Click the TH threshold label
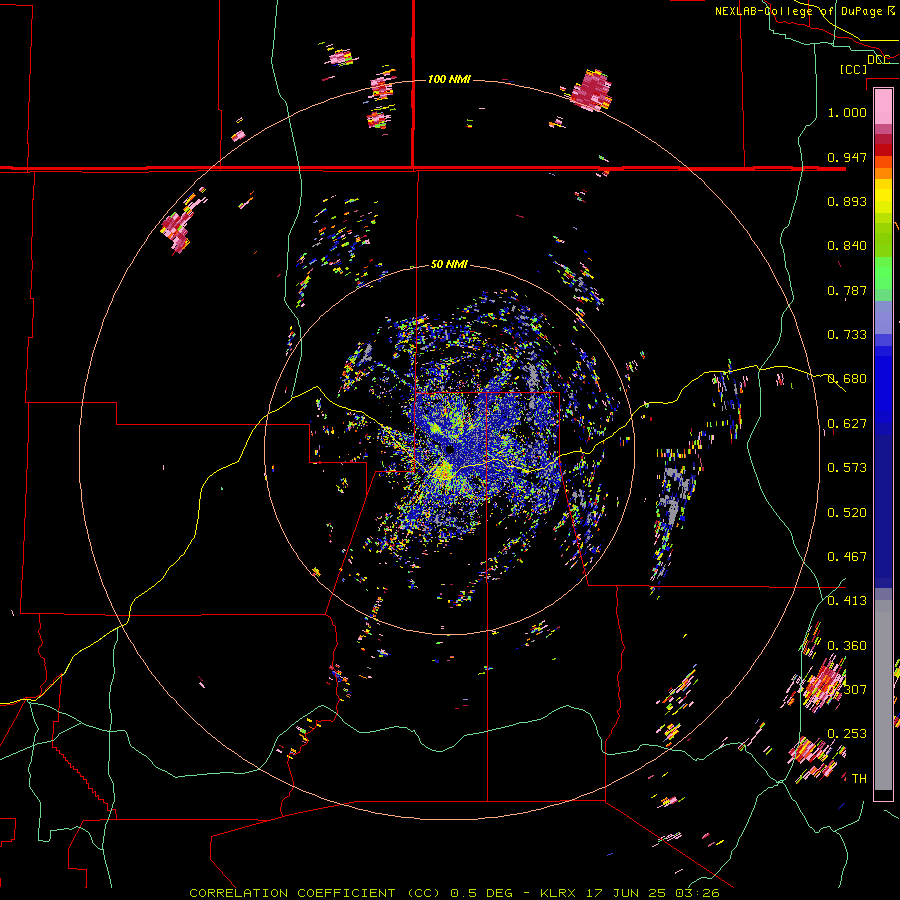 (x=859, y=779)
